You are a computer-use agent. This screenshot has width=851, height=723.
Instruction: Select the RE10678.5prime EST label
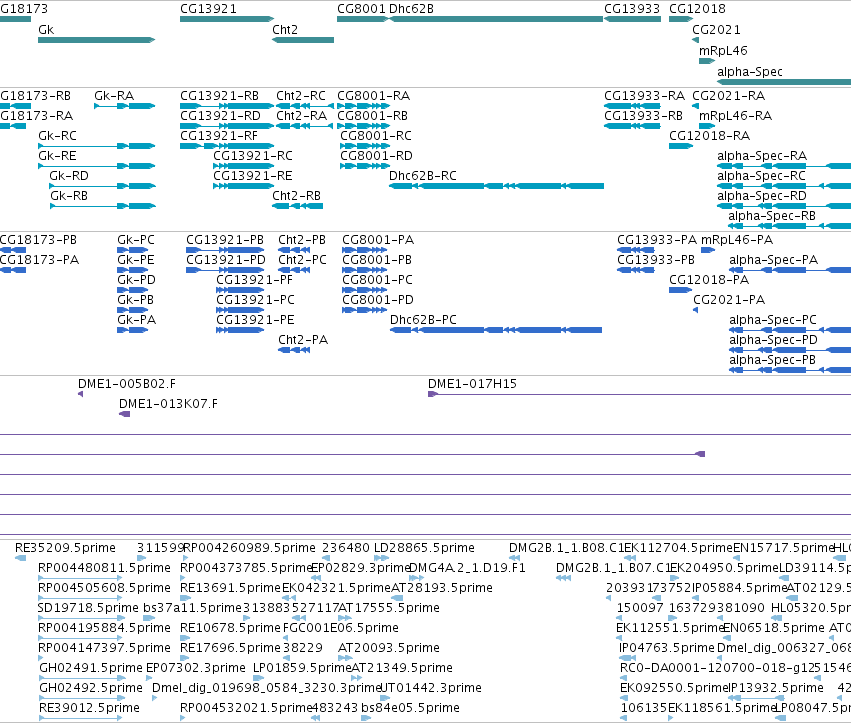point(231,628)
